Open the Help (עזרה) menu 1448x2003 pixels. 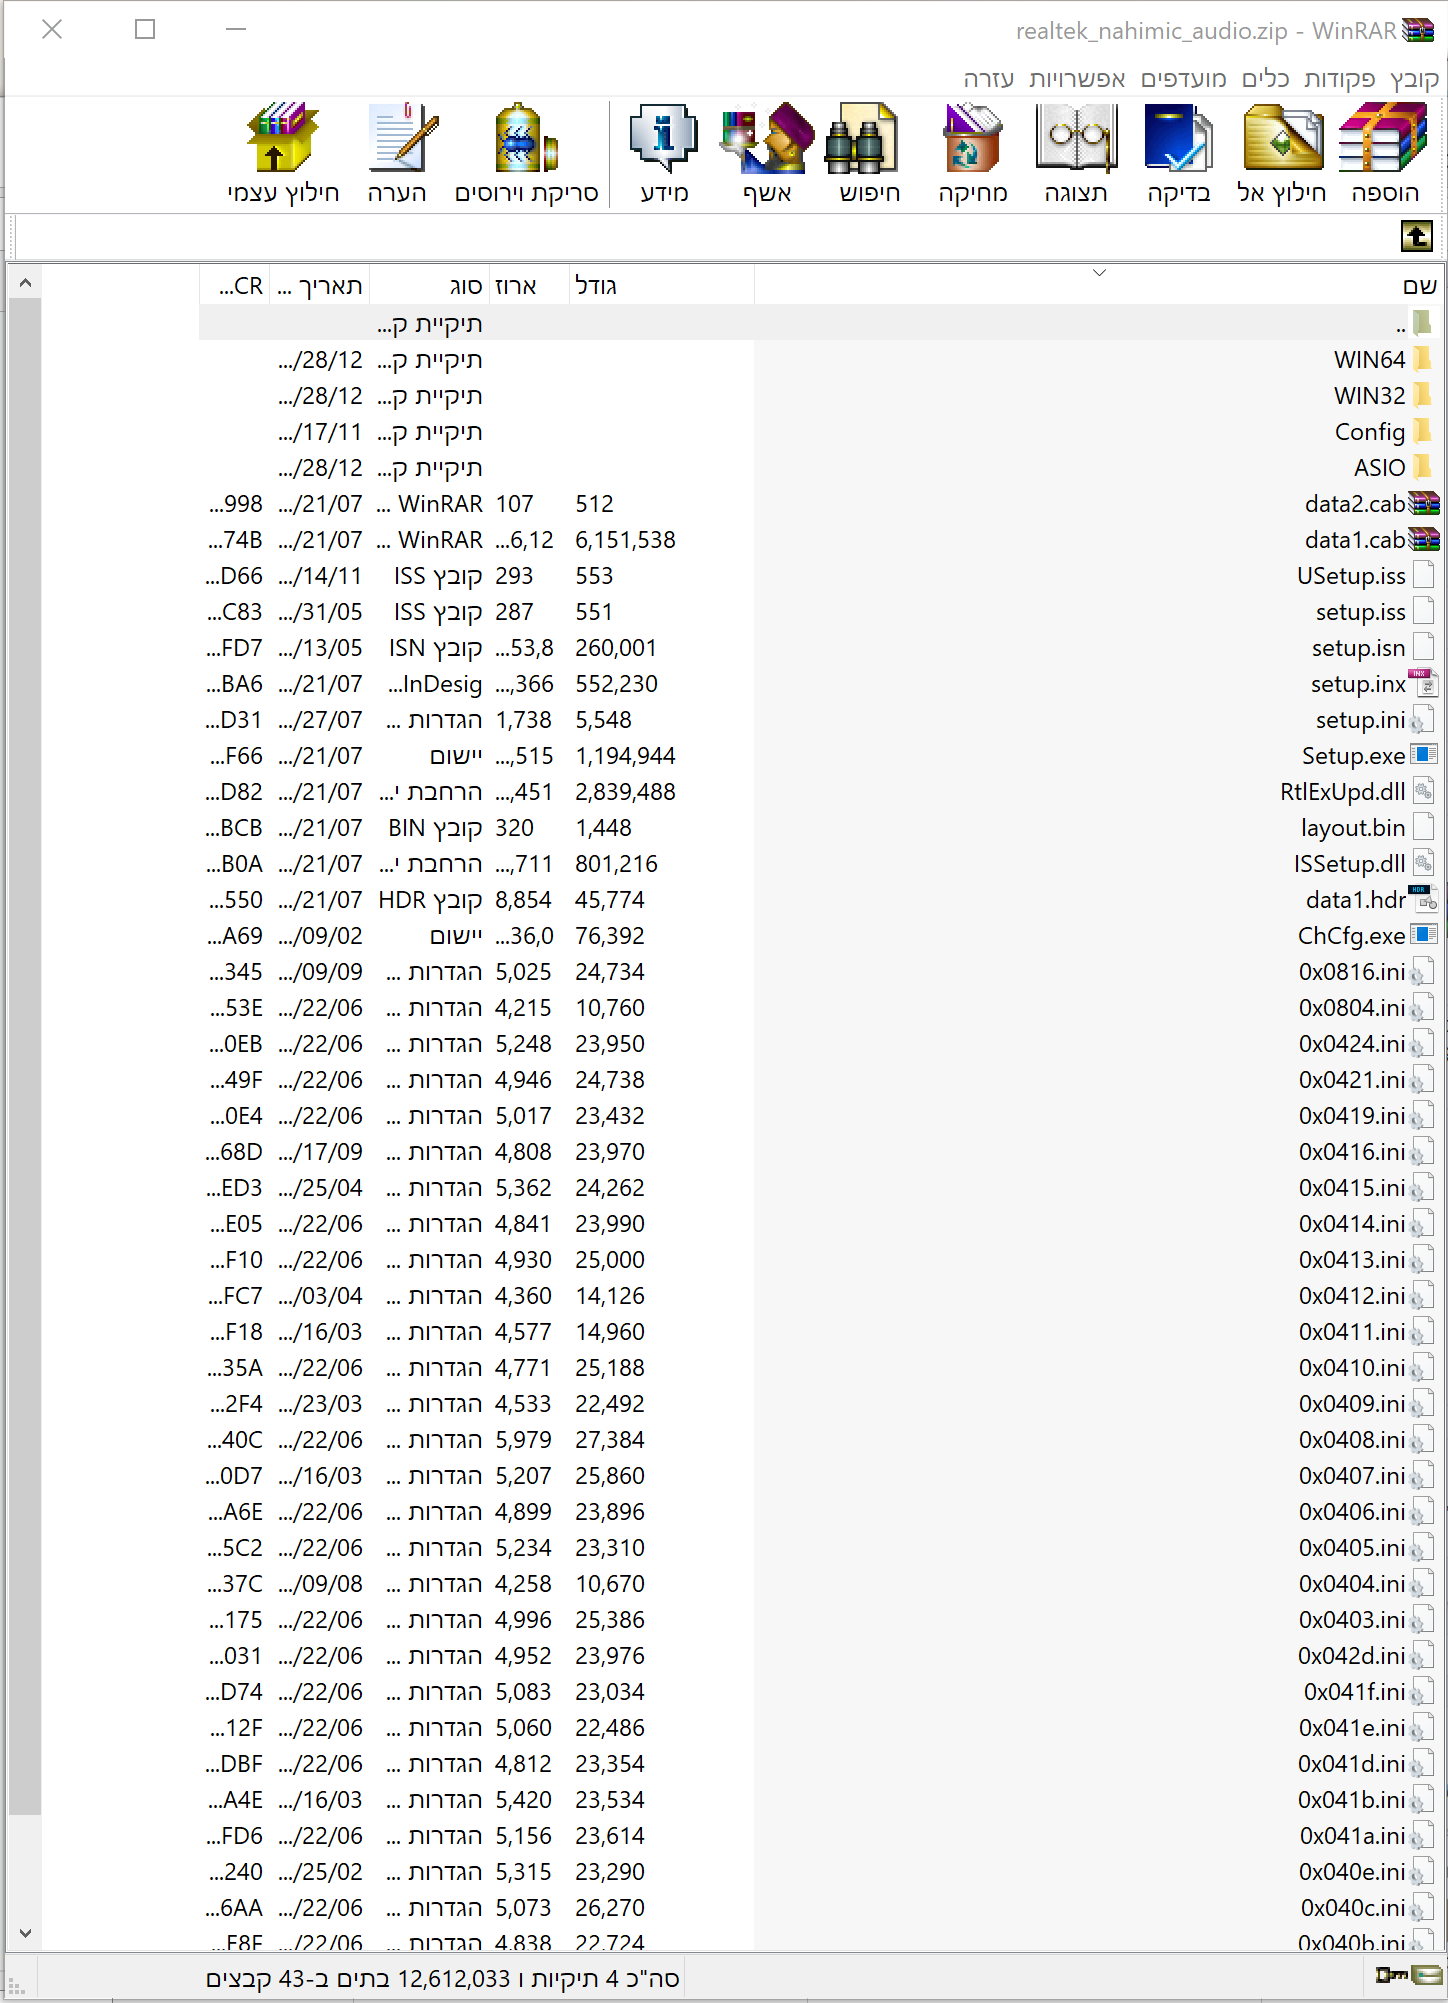pyautogui.click(x=989, y=79)
